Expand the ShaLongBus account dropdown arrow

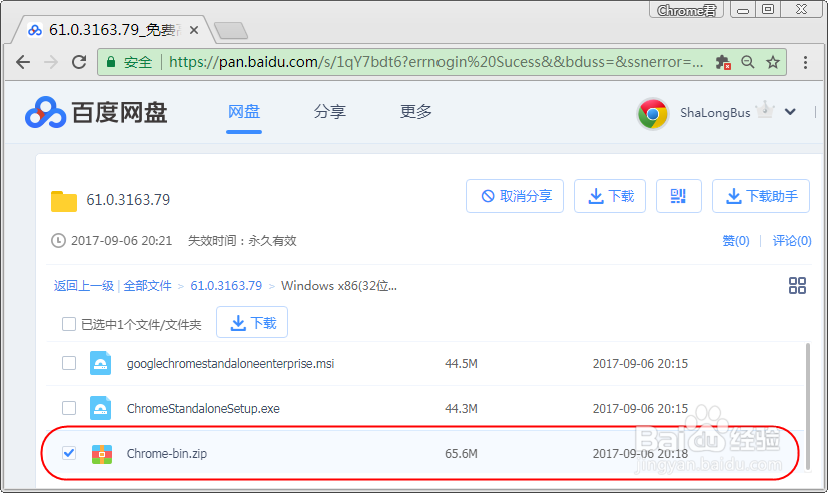[790, 112]
